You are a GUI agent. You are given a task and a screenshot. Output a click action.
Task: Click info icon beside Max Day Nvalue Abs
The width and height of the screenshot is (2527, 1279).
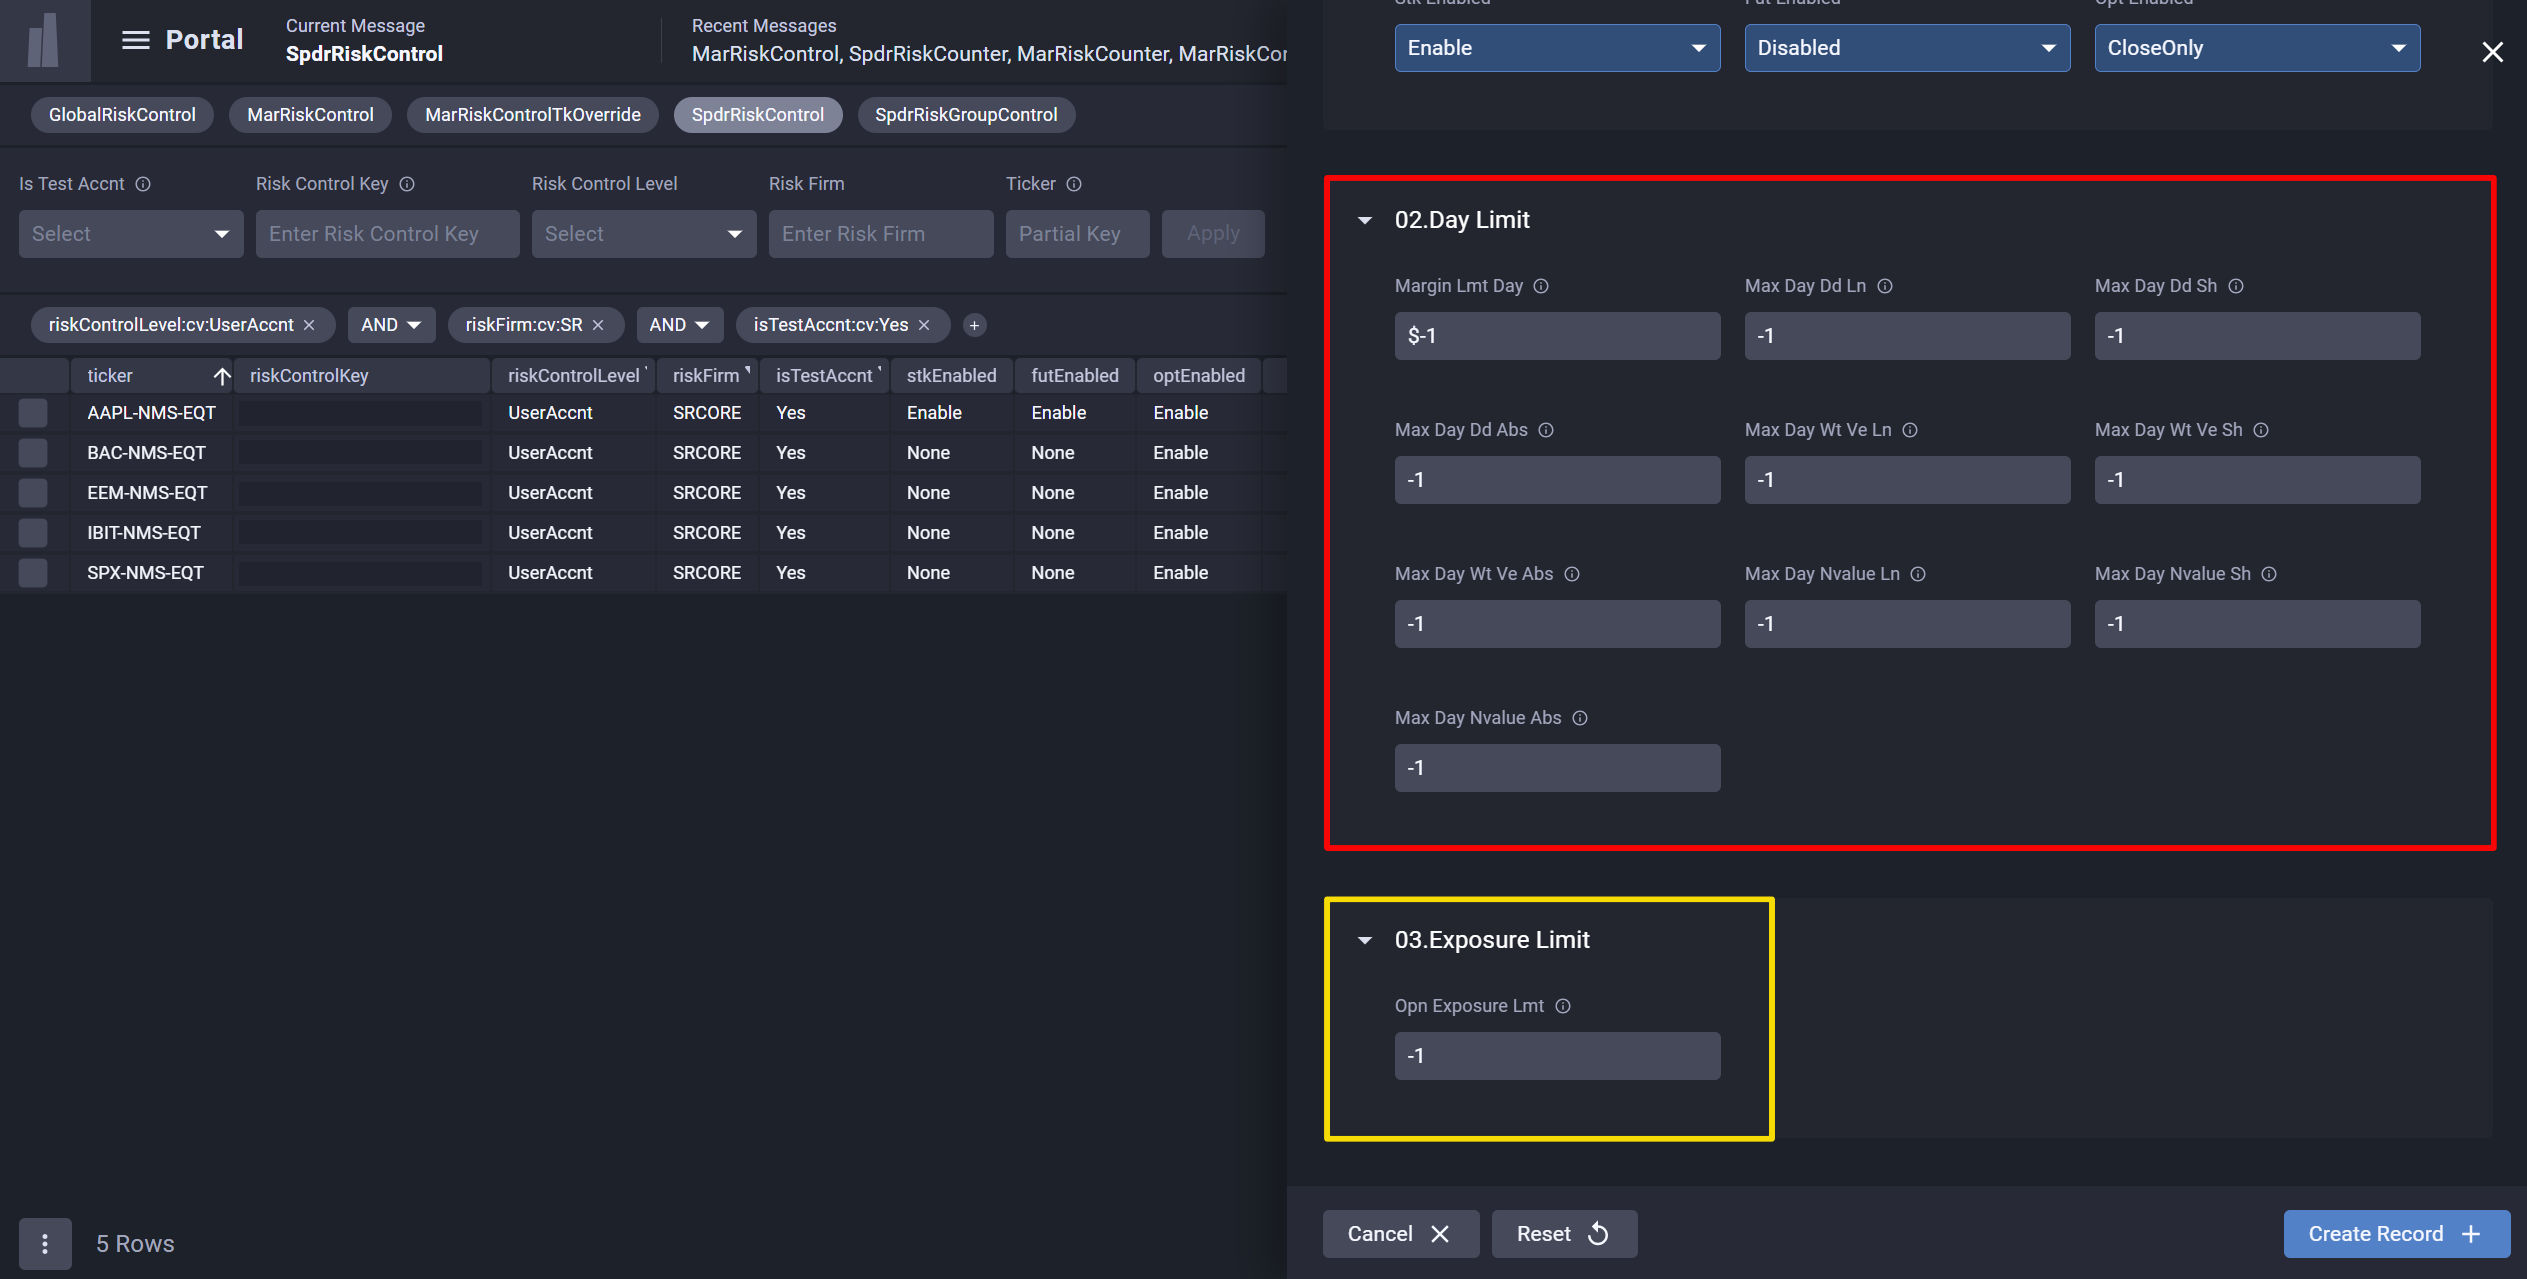pos(1580,718)
